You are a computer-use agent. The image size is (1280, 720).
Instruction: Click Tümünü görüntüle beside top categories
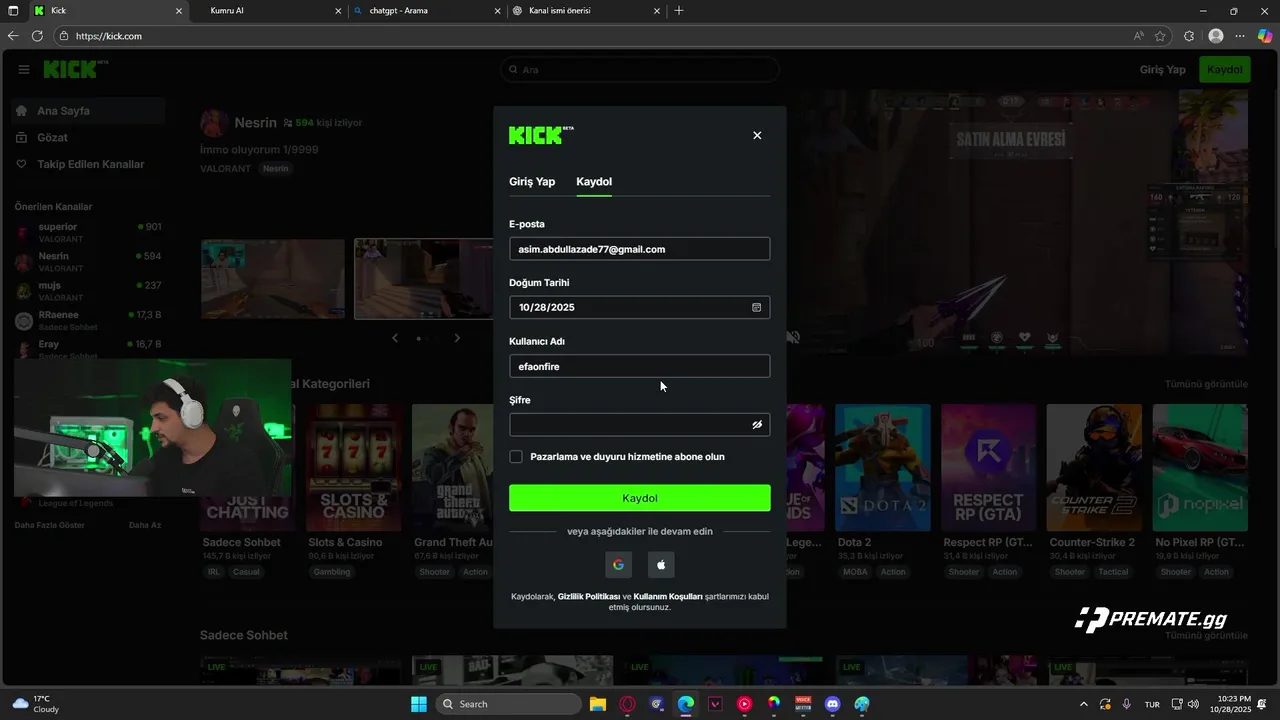(1206, 384)
